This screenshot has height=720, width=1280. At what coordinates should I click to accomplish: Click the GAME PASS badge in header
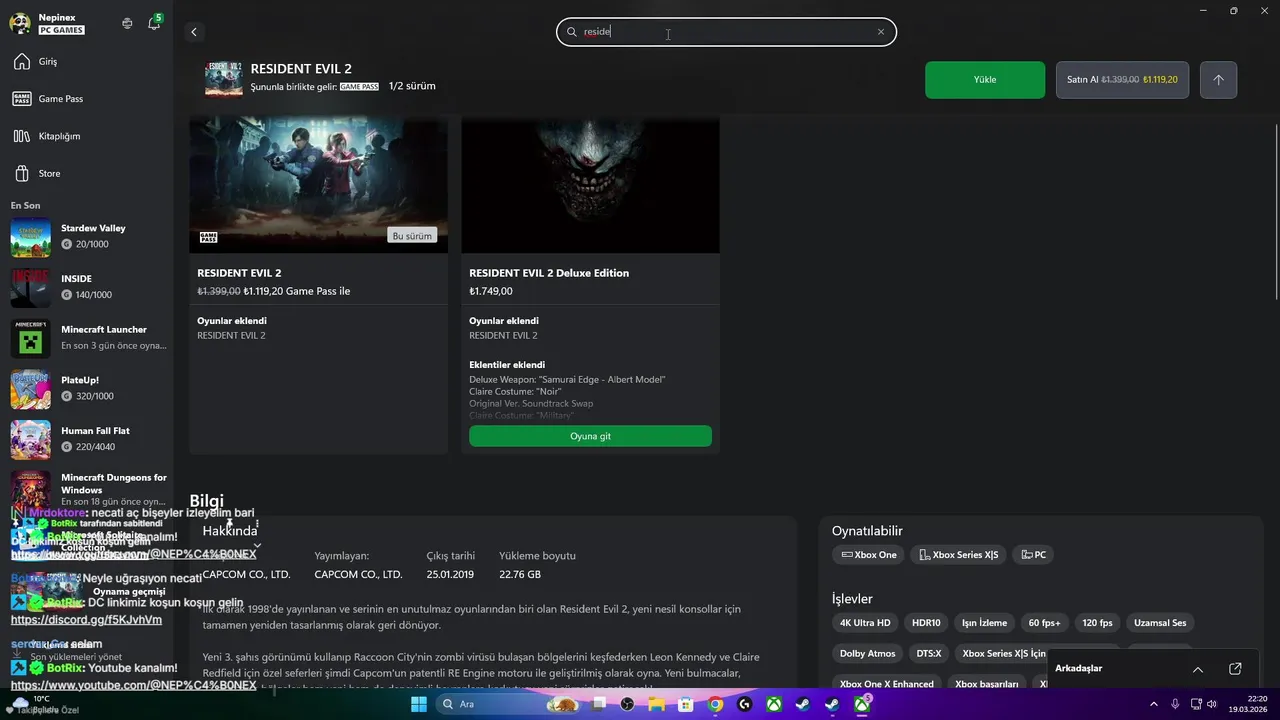[x=359, y=87]
